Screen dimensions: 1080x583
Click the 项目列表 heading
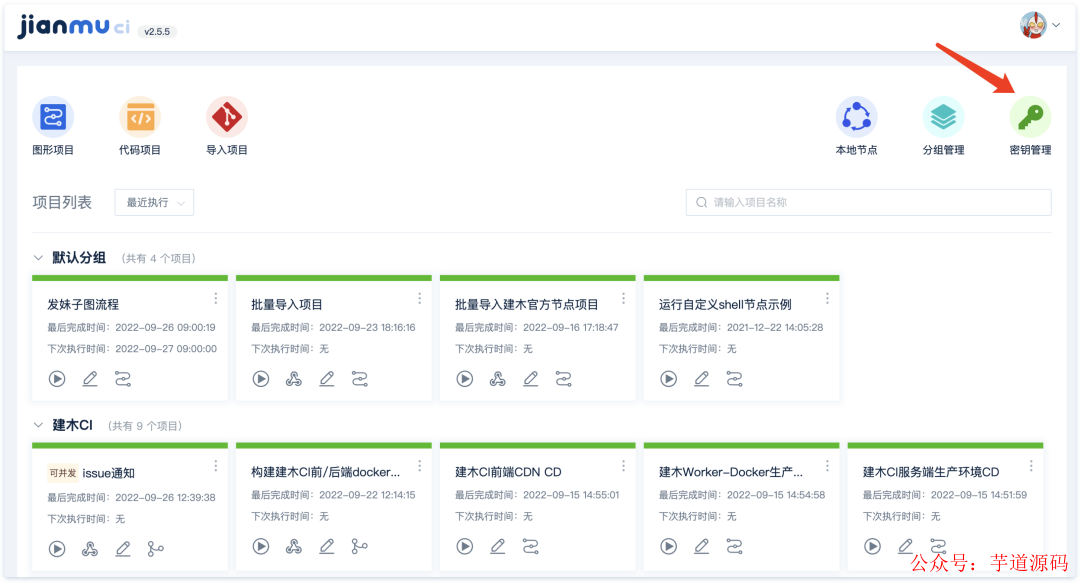[x=62, y=203]
